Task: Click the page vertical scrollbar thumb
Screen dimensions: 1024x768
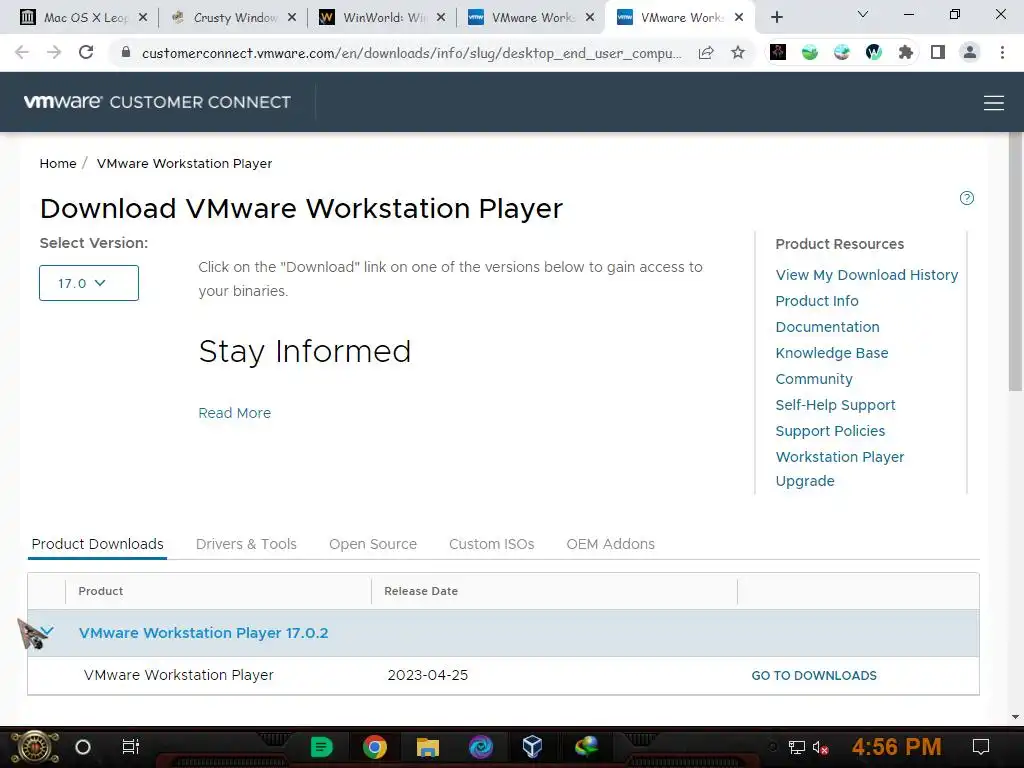Action: click(x=1016, y=262)
